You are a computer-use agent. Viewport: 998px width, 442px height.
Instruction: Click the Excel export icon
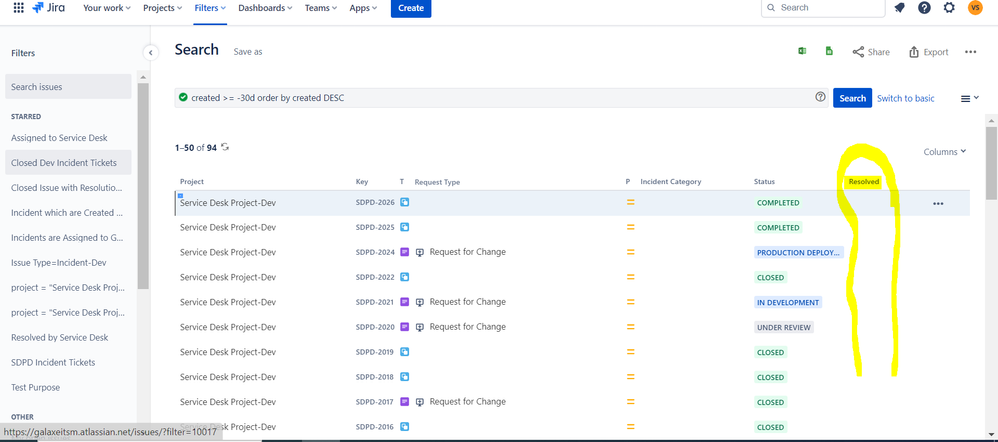(x=803, y=52)
